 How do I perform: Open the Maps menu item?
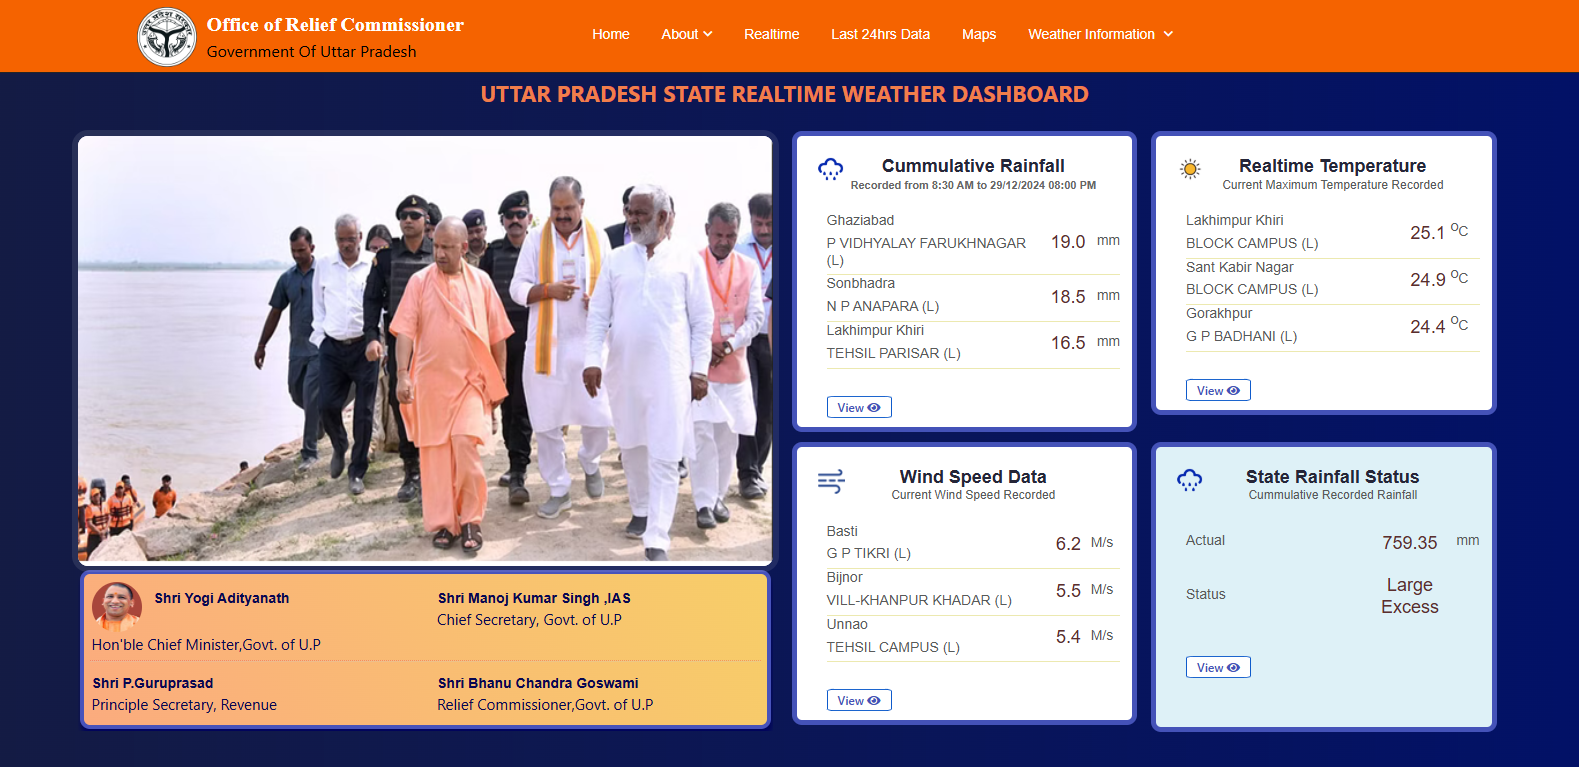pyautogui.click(x=979, y=34)
